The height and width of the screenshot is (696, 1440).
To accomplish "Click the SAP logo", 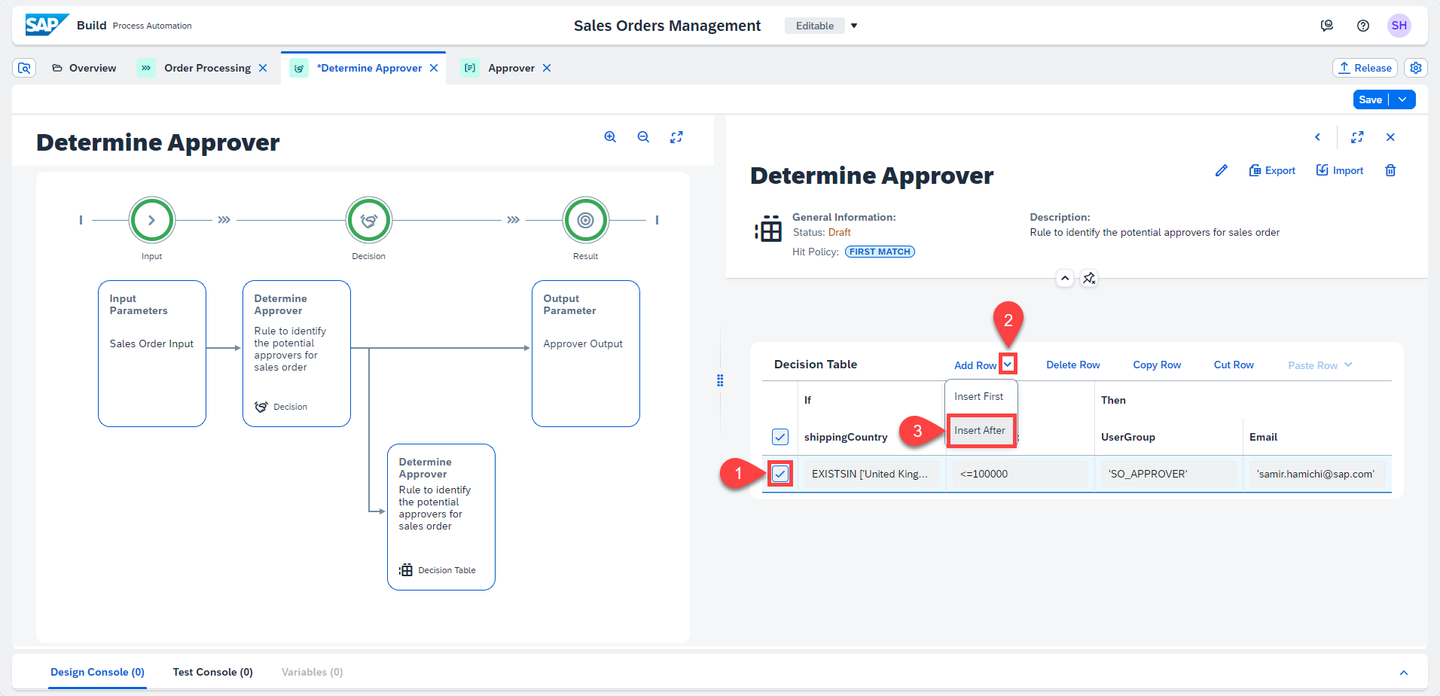I will click(47, 25).
